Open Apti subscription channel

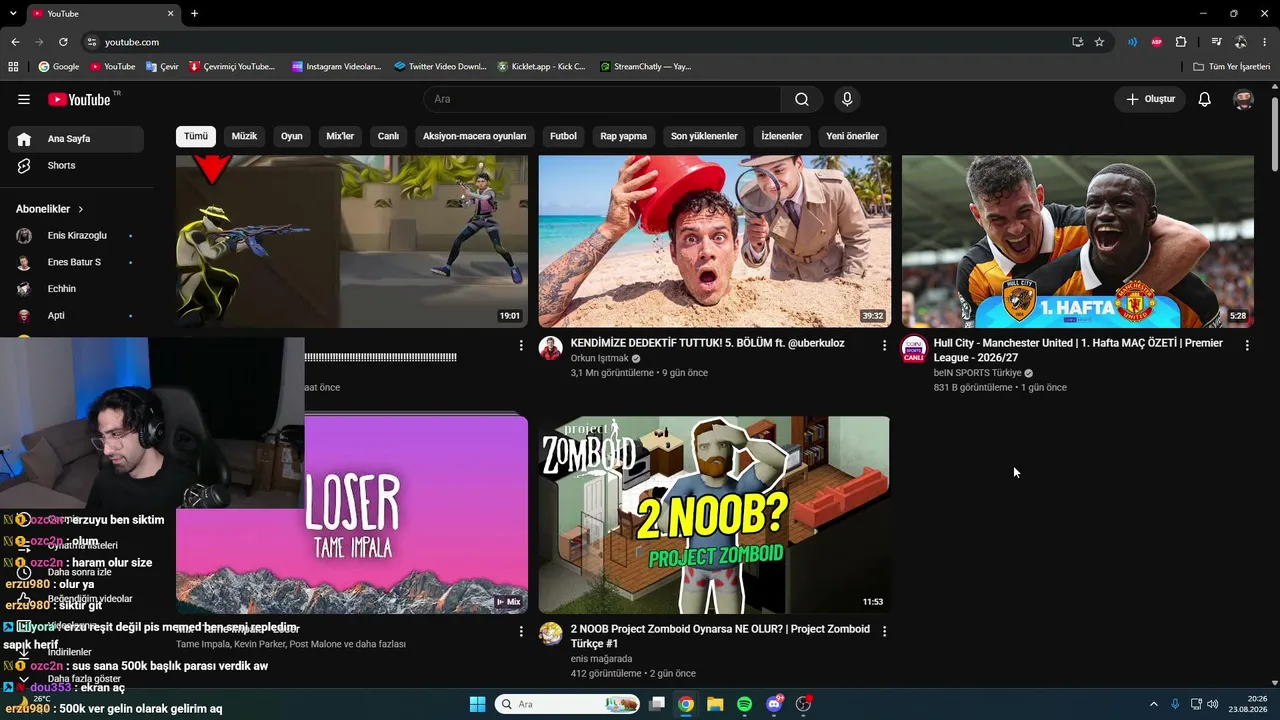76,315
